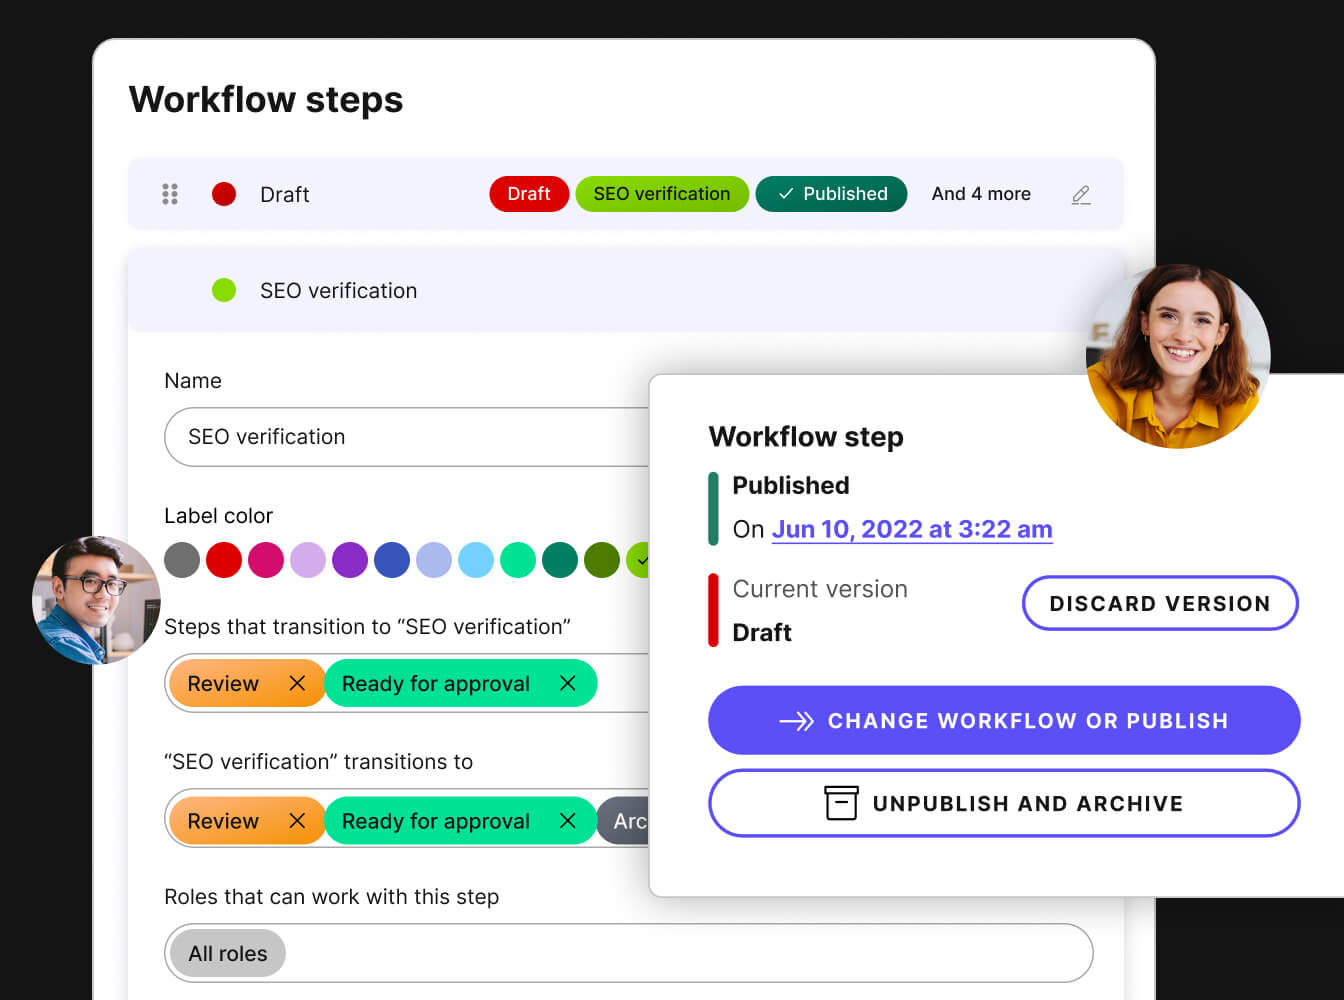Click the "Workflow steps" heading
Image resolution: width=1344 pixels, height=1000 pixels.
pyautogui.click(x=266, y=100)
